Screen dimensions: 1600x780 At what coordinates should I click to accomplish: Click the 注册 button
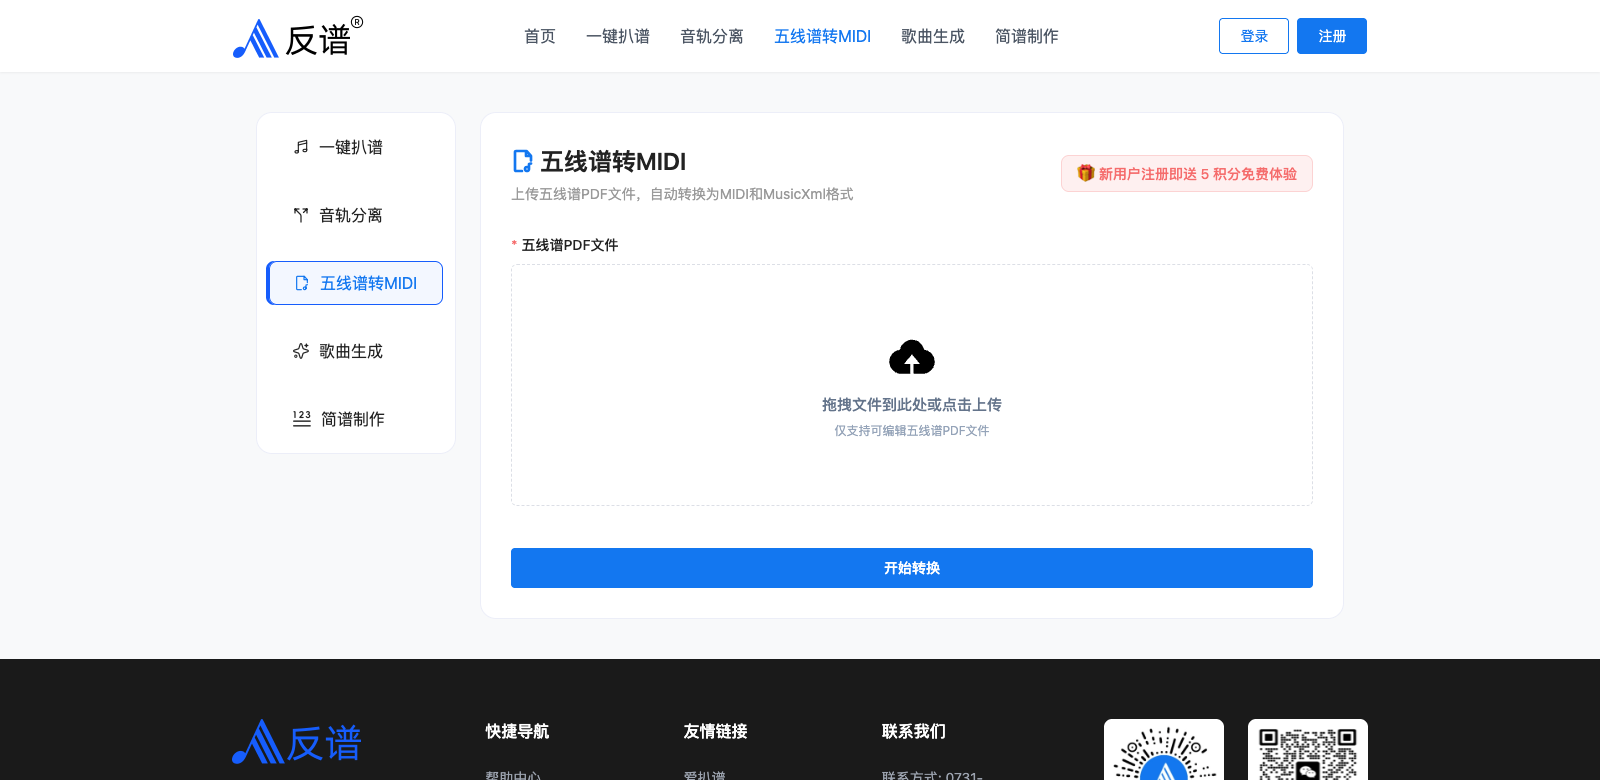1332,36
